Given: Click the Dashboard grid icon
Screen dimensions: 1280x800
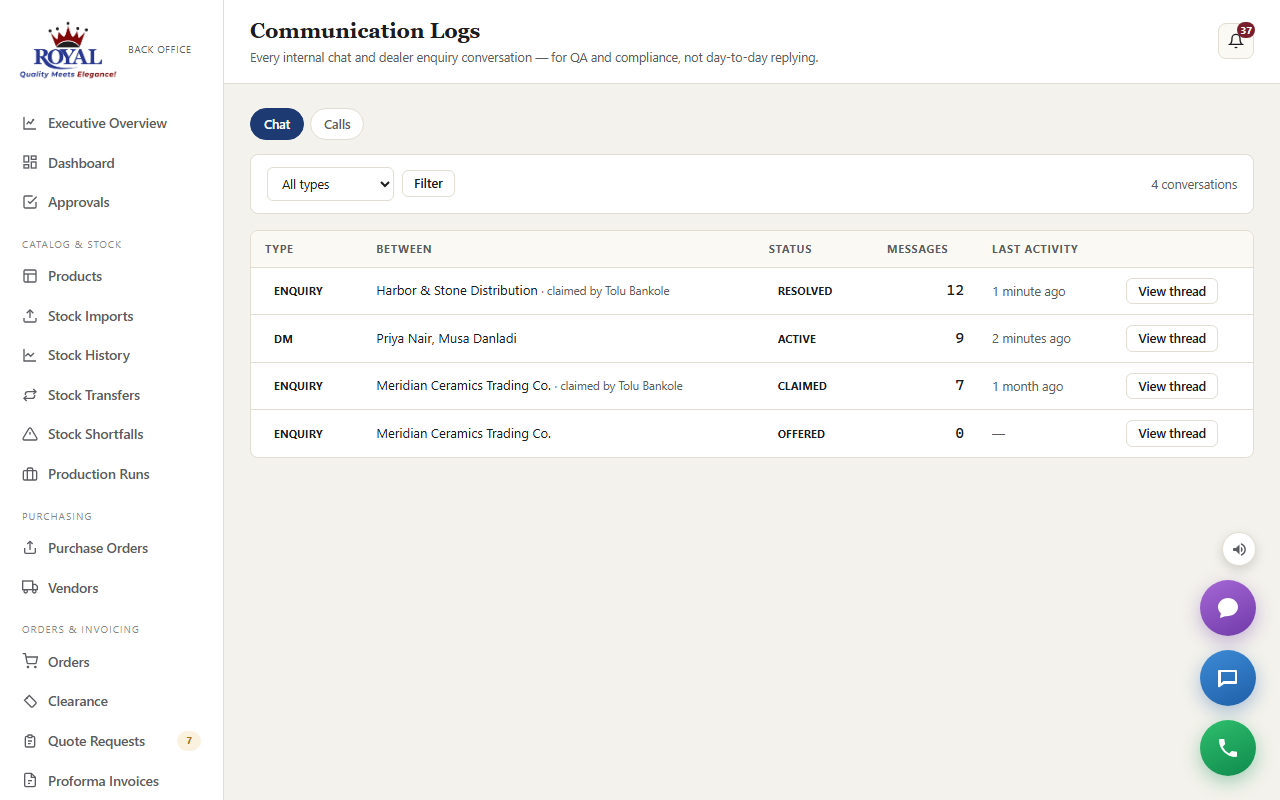Looking at the screenshot, I should pos(30,163).
